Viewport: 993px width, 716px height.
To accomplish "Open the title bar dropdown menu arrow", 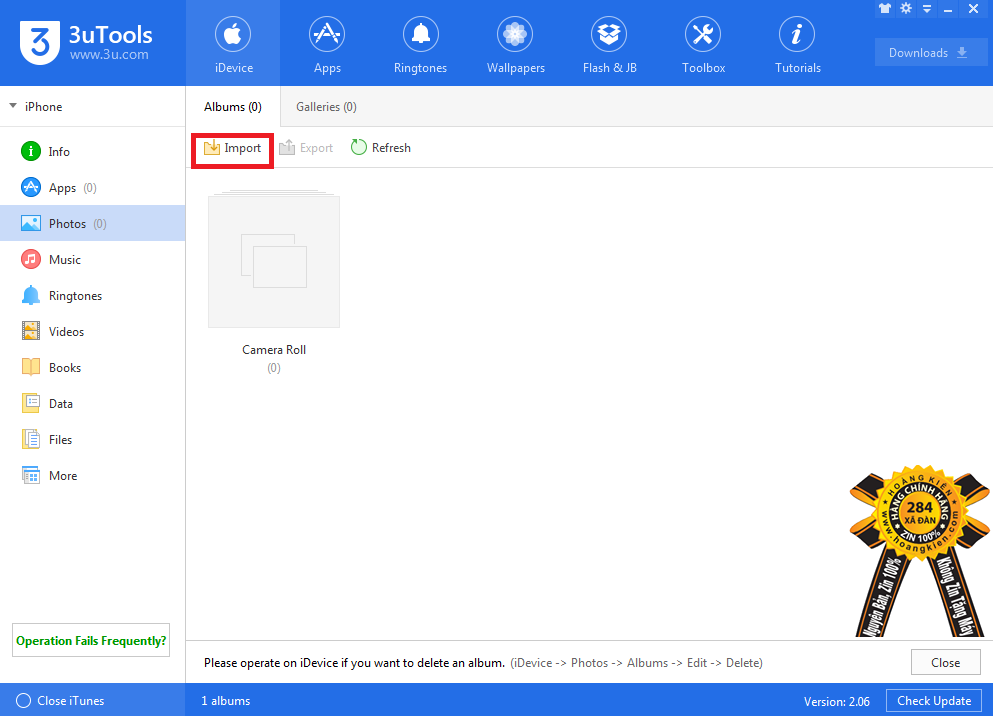I will point(927,9).
